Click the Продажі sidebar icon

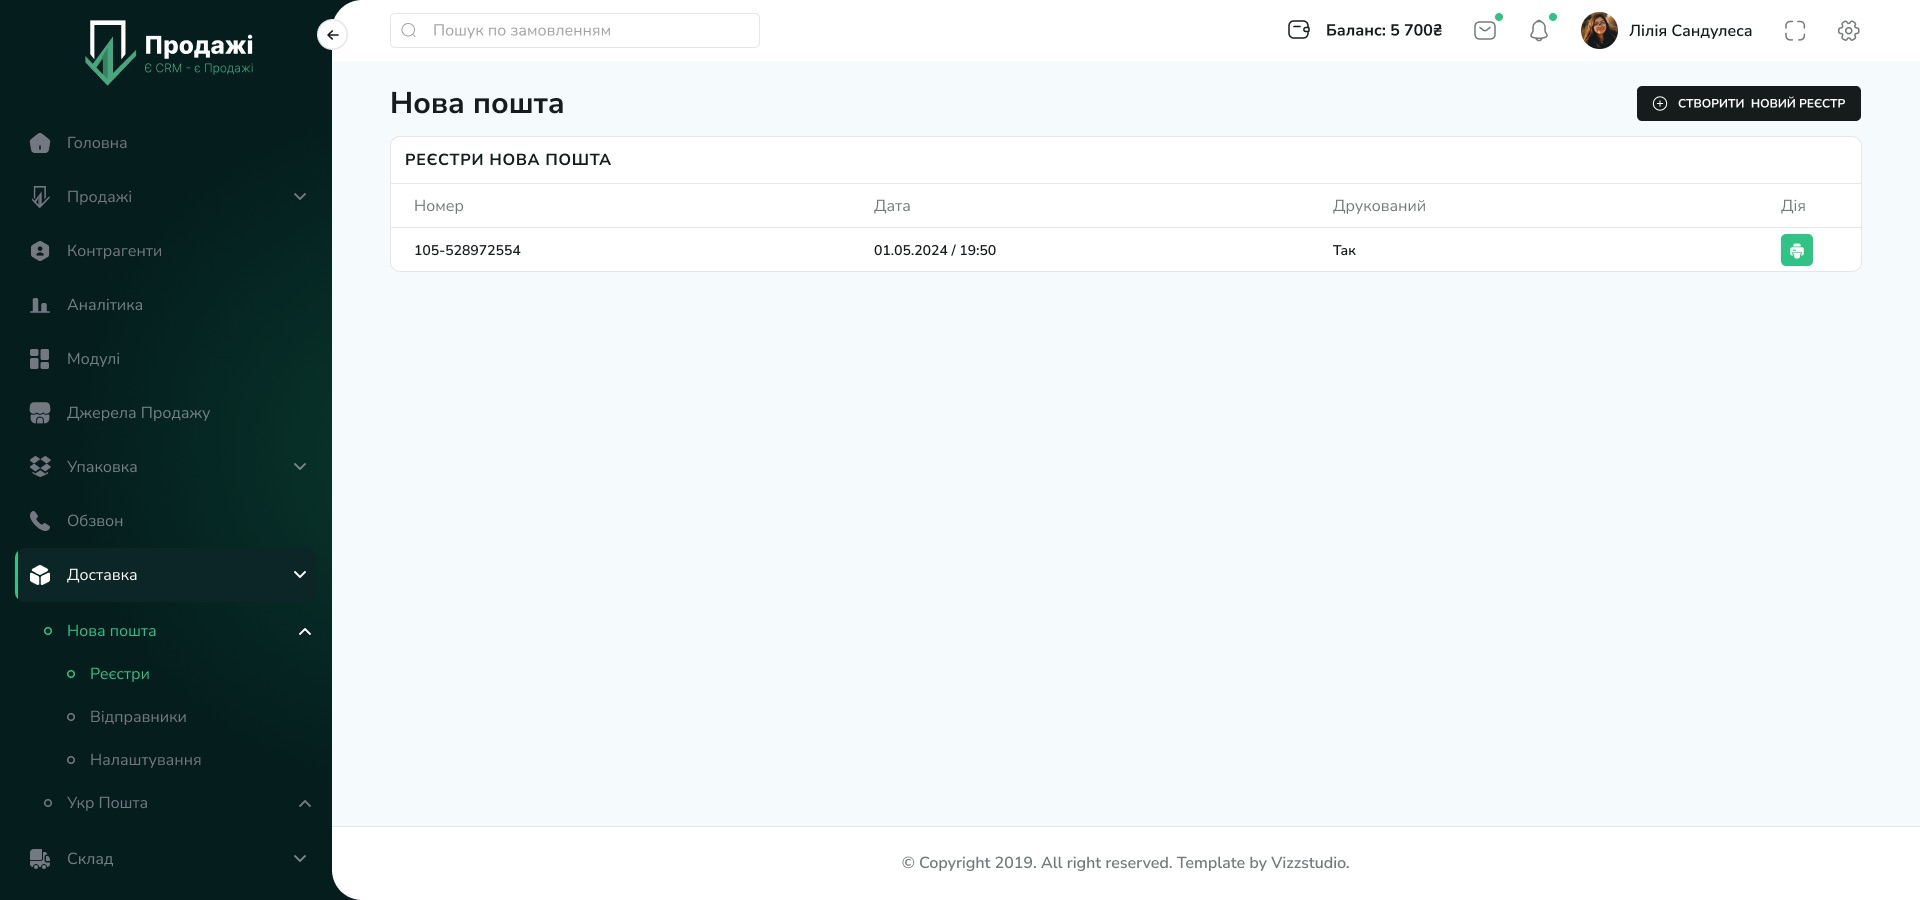click(40, 197)
